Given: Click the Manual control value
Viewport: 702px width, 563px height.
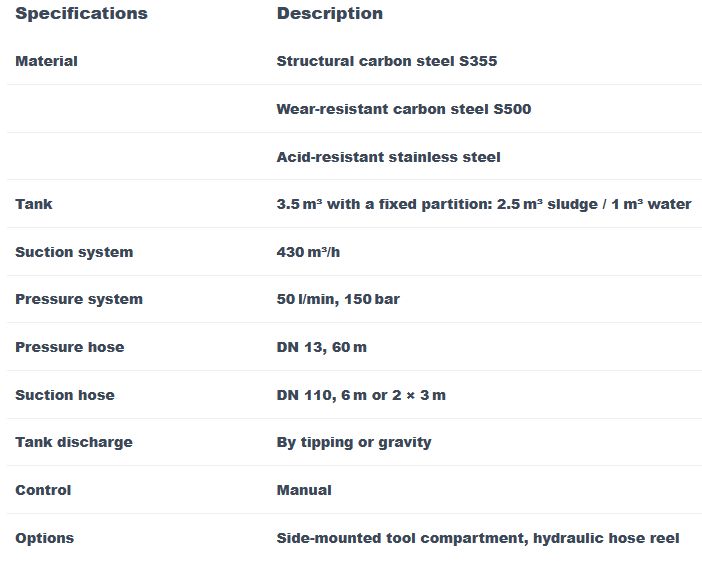Looking at the screenshot, I should (304, 490).
